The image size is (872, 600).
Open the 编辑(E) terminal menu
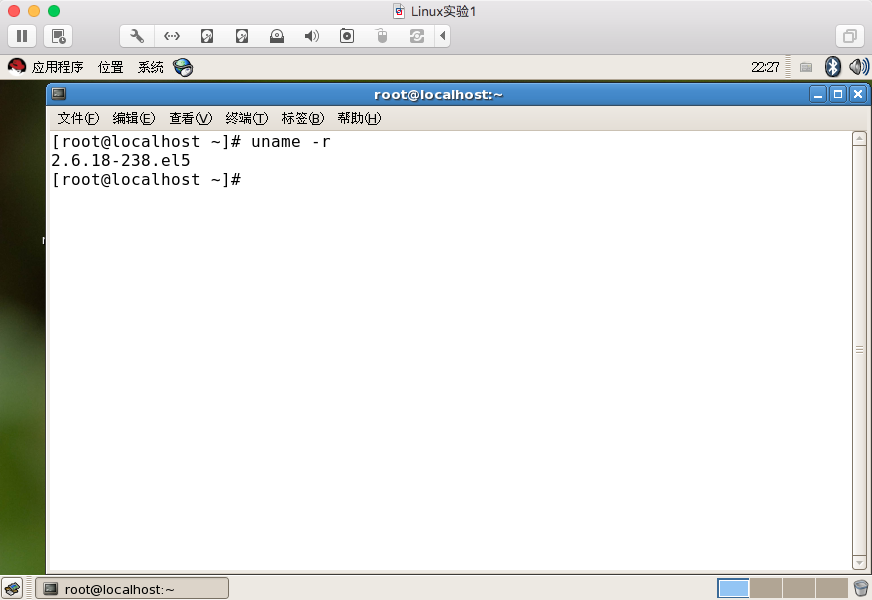tap(133, 118)
